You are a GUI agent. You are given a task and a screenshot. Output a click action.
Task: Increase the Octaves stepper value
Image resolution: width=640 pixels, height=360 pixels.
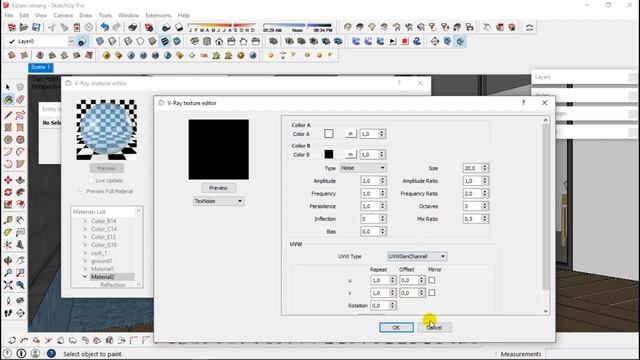coord(485,204)
